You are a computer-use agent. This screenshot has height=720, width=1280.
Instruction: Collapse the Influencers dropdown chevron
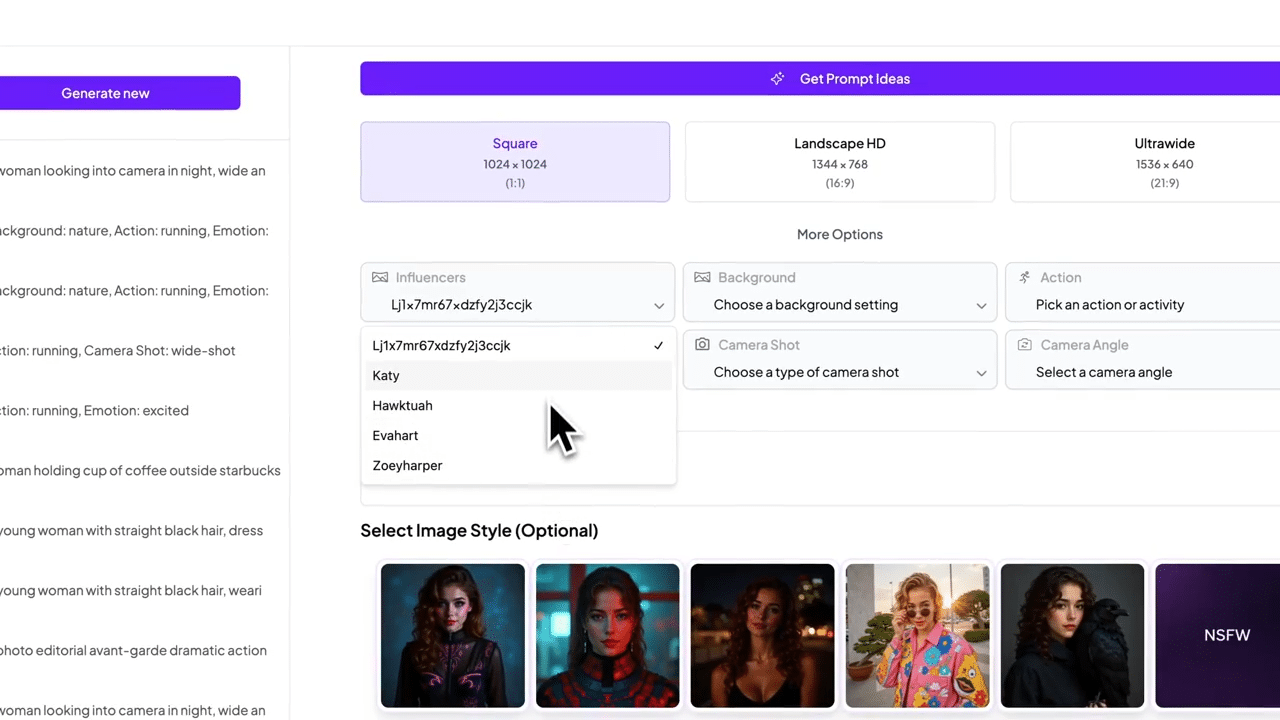click(658, 305)
